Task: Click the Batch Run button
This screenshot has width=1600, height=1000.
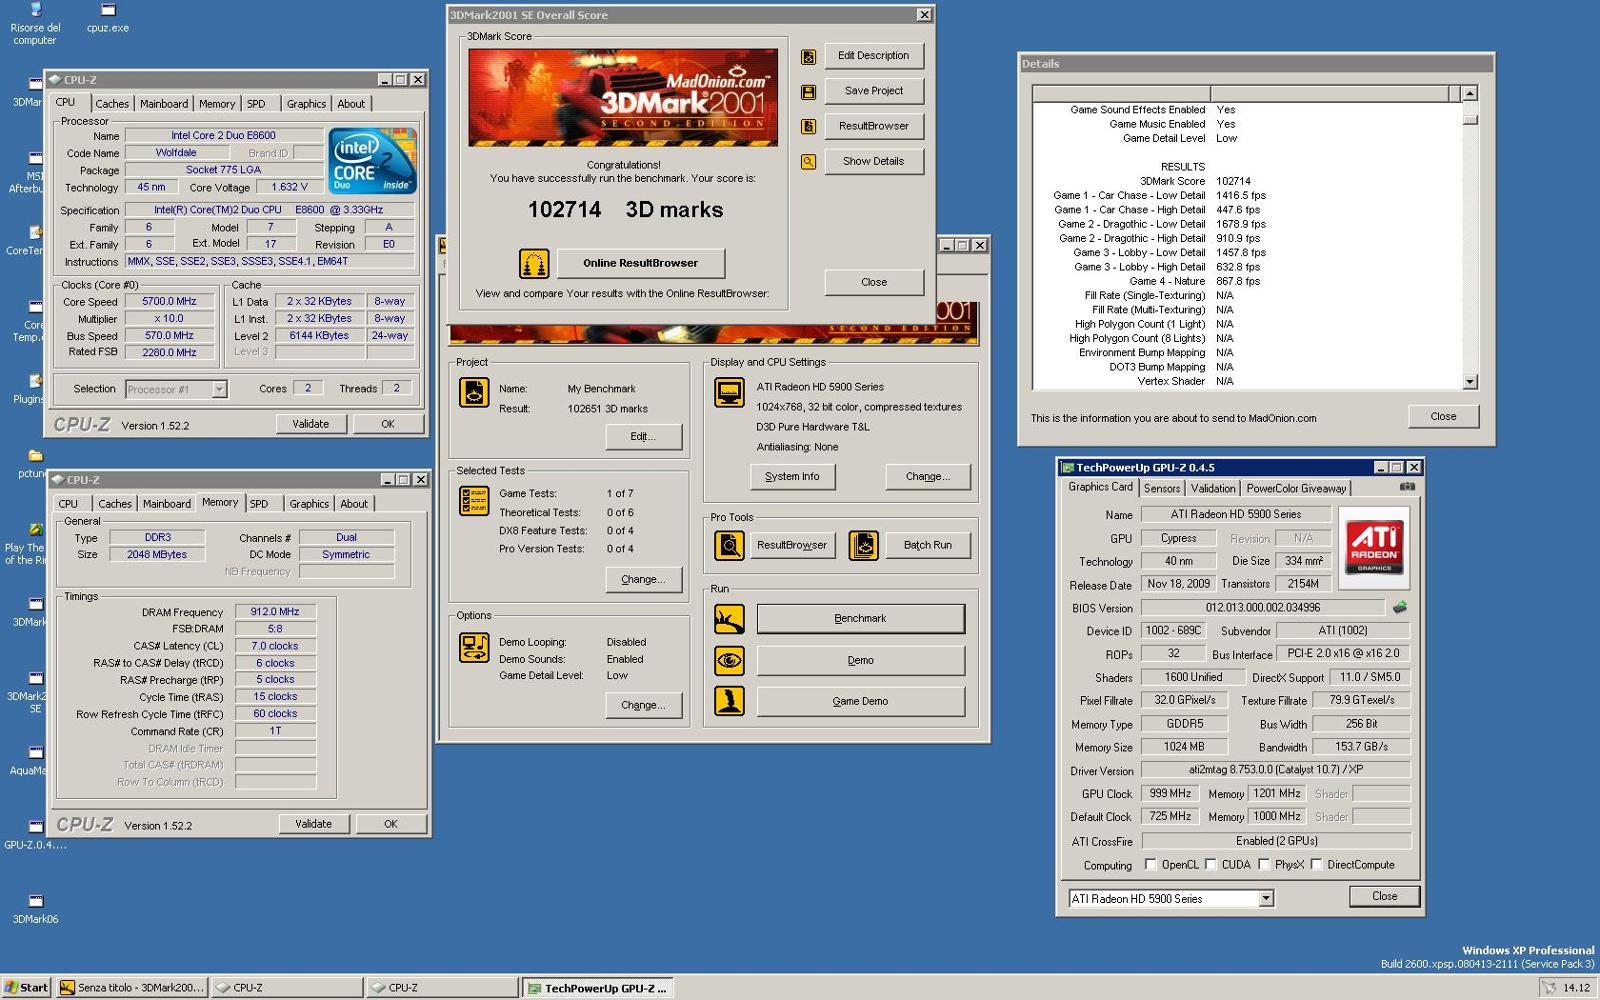Action: (x=927, y=545)
